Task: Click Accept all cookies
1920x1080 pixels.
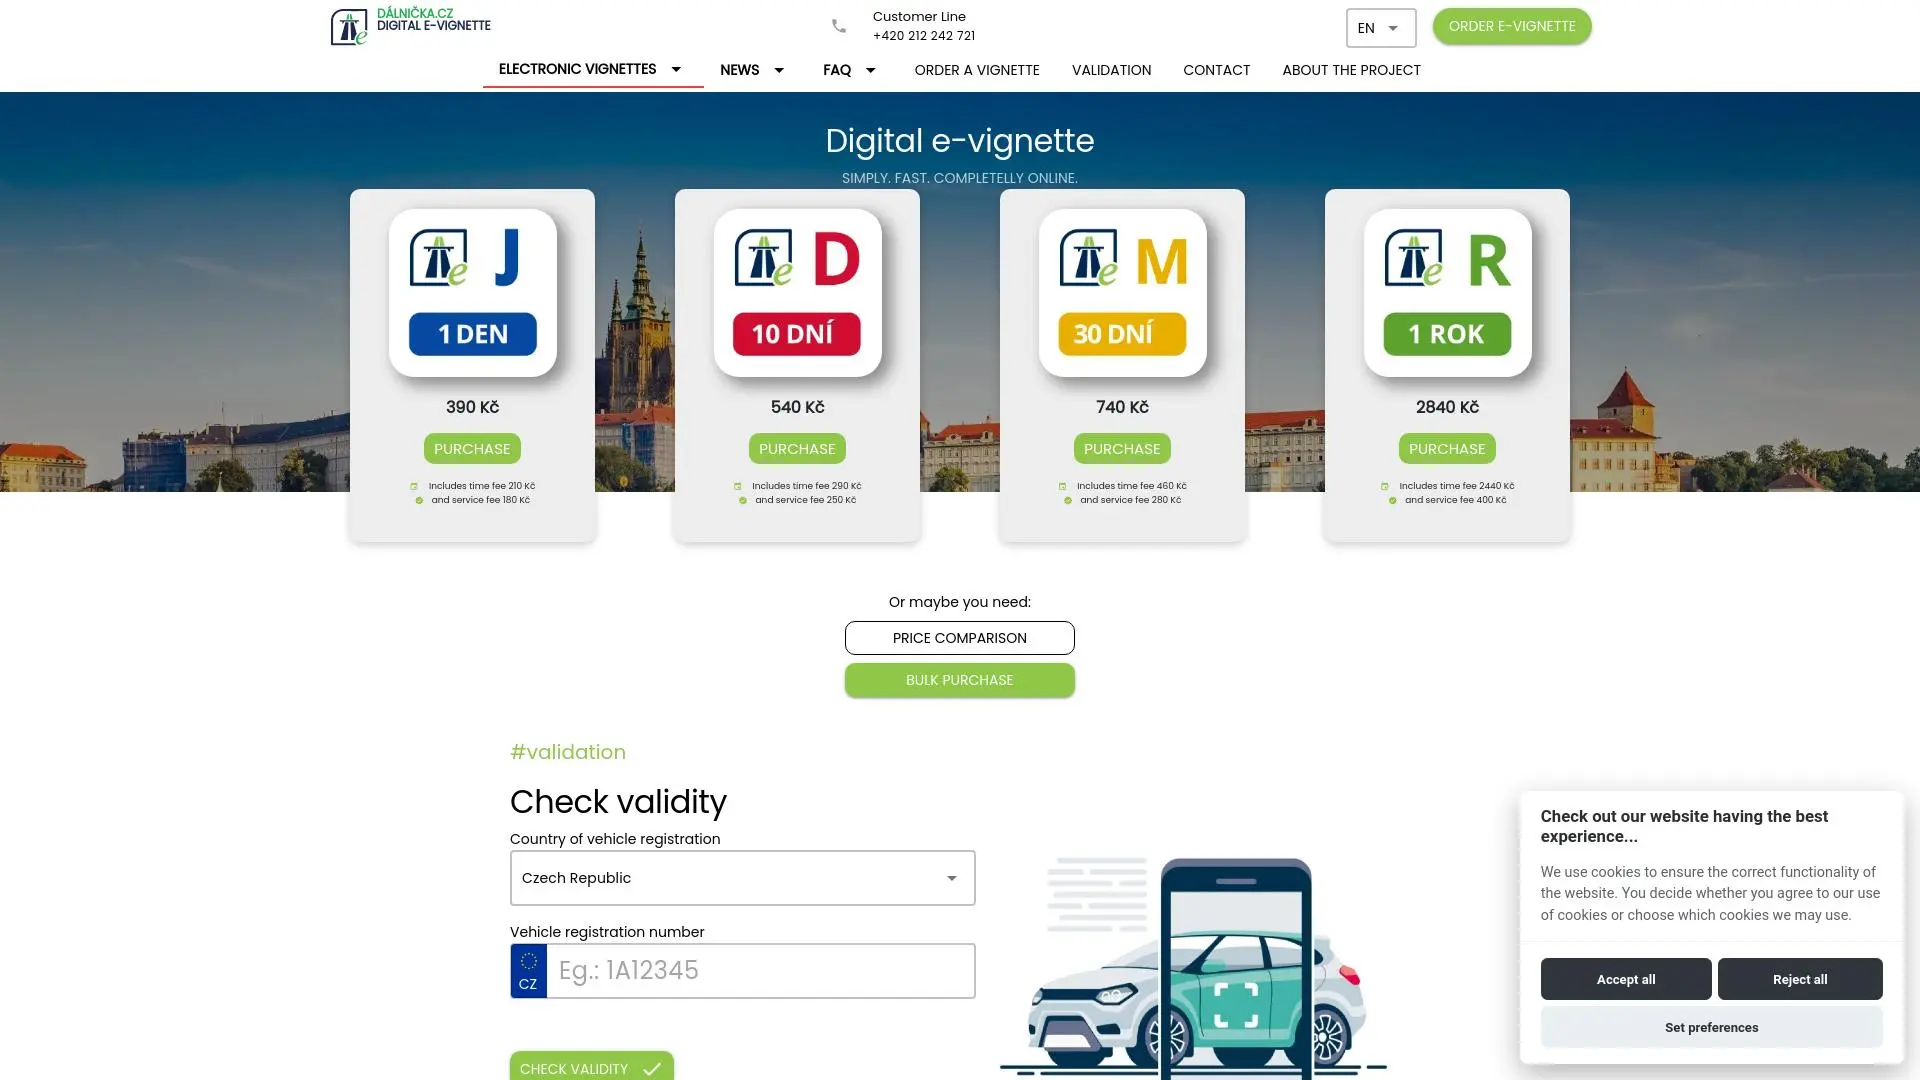Action: click(1625, 979)
